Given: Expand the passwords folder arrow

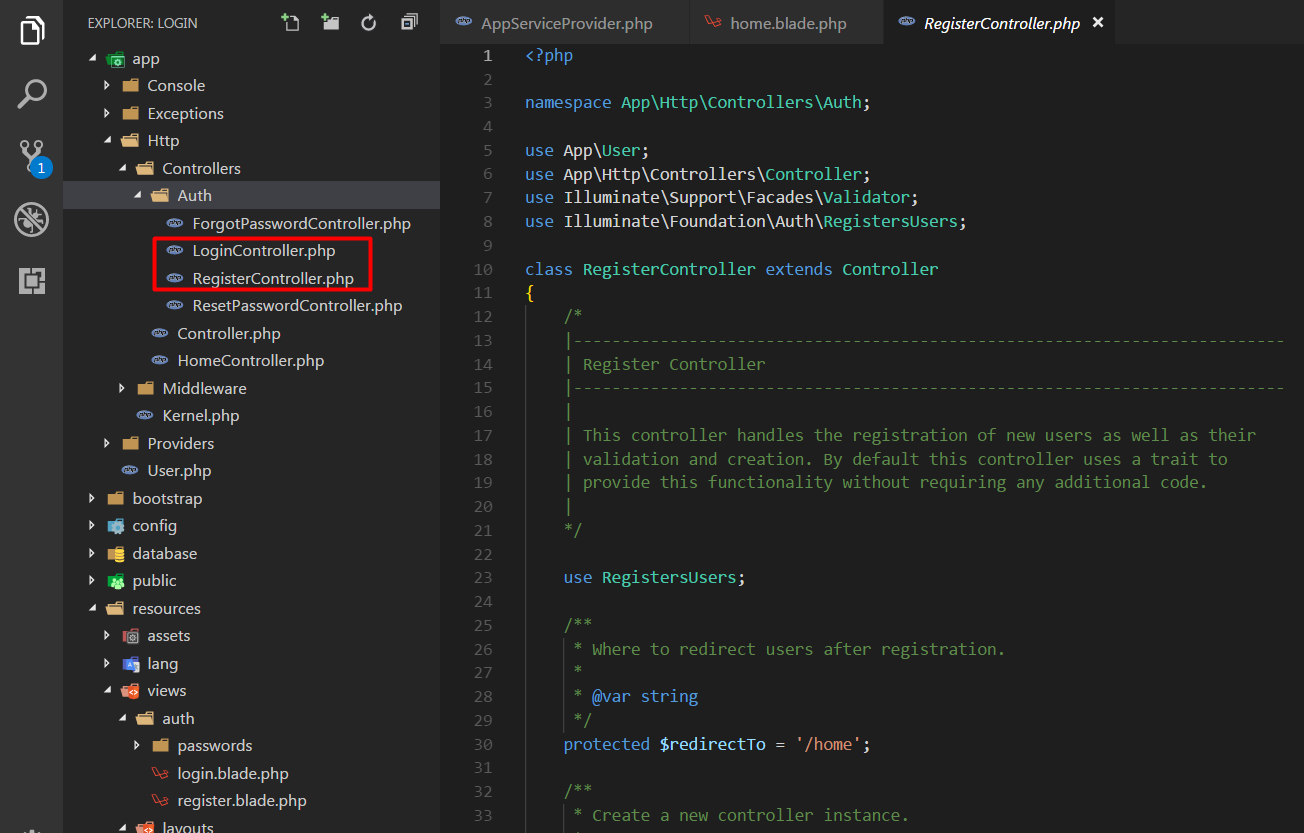Looking at the screenshot, I should (x=137, y=746).
